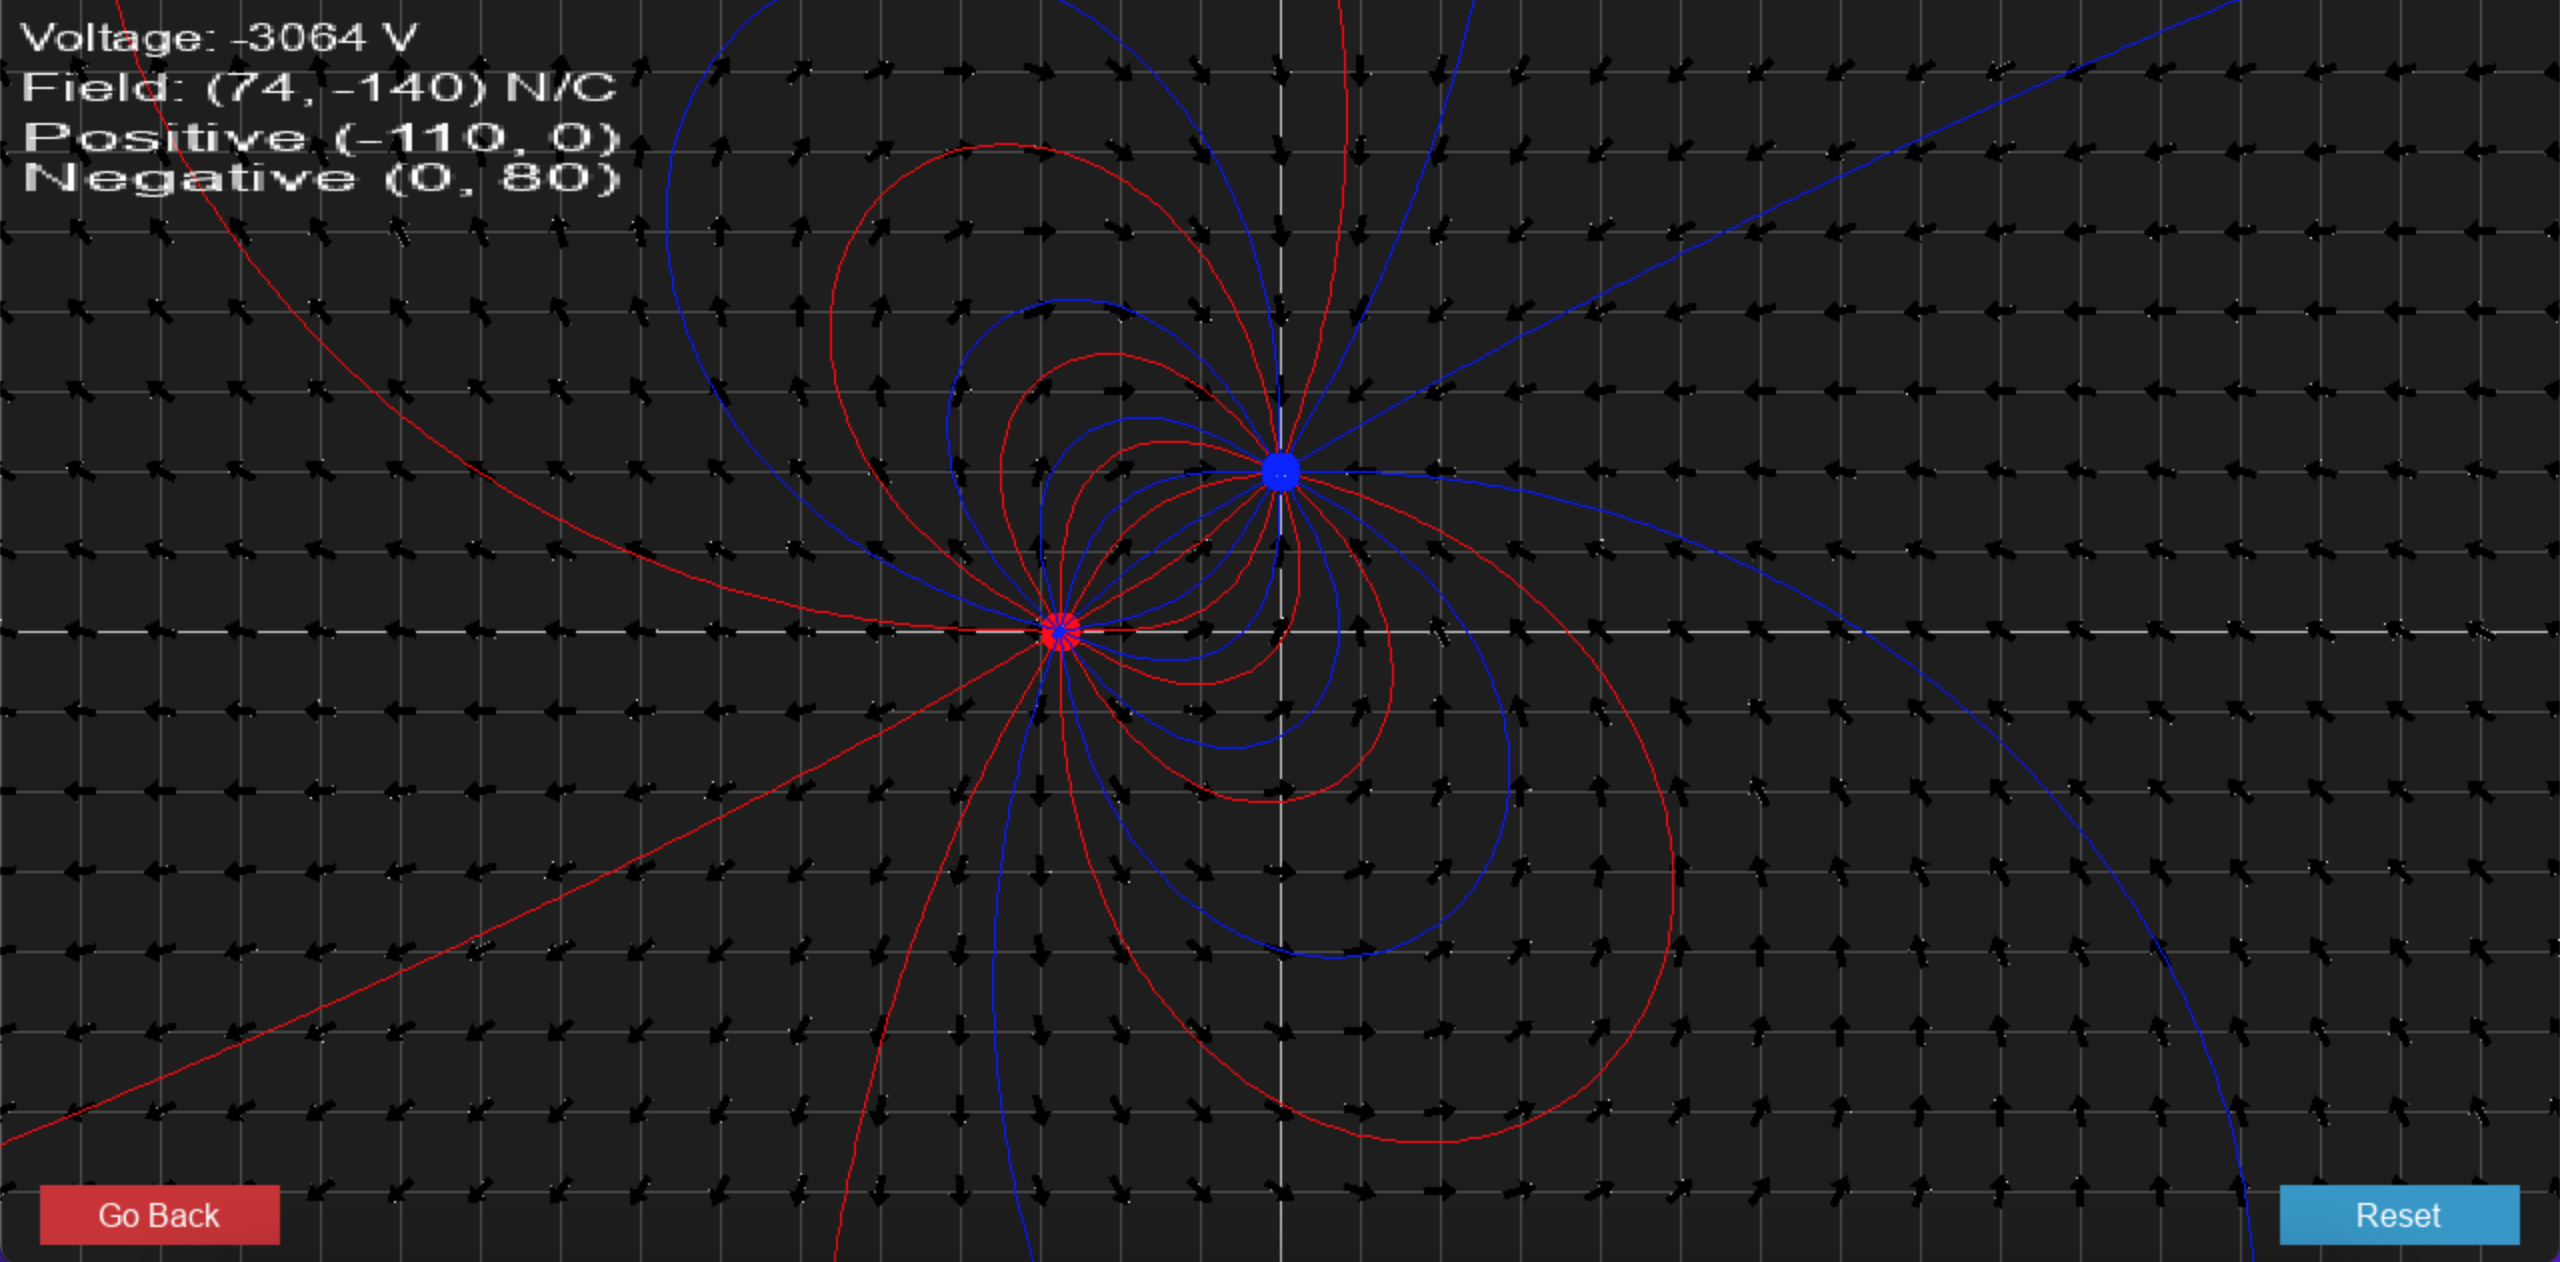Image resolution: width=2560 pixels, height=1262 pixels.
Task: Click the Voltage: -3064 V readout
Action: (x=219, y=38)
